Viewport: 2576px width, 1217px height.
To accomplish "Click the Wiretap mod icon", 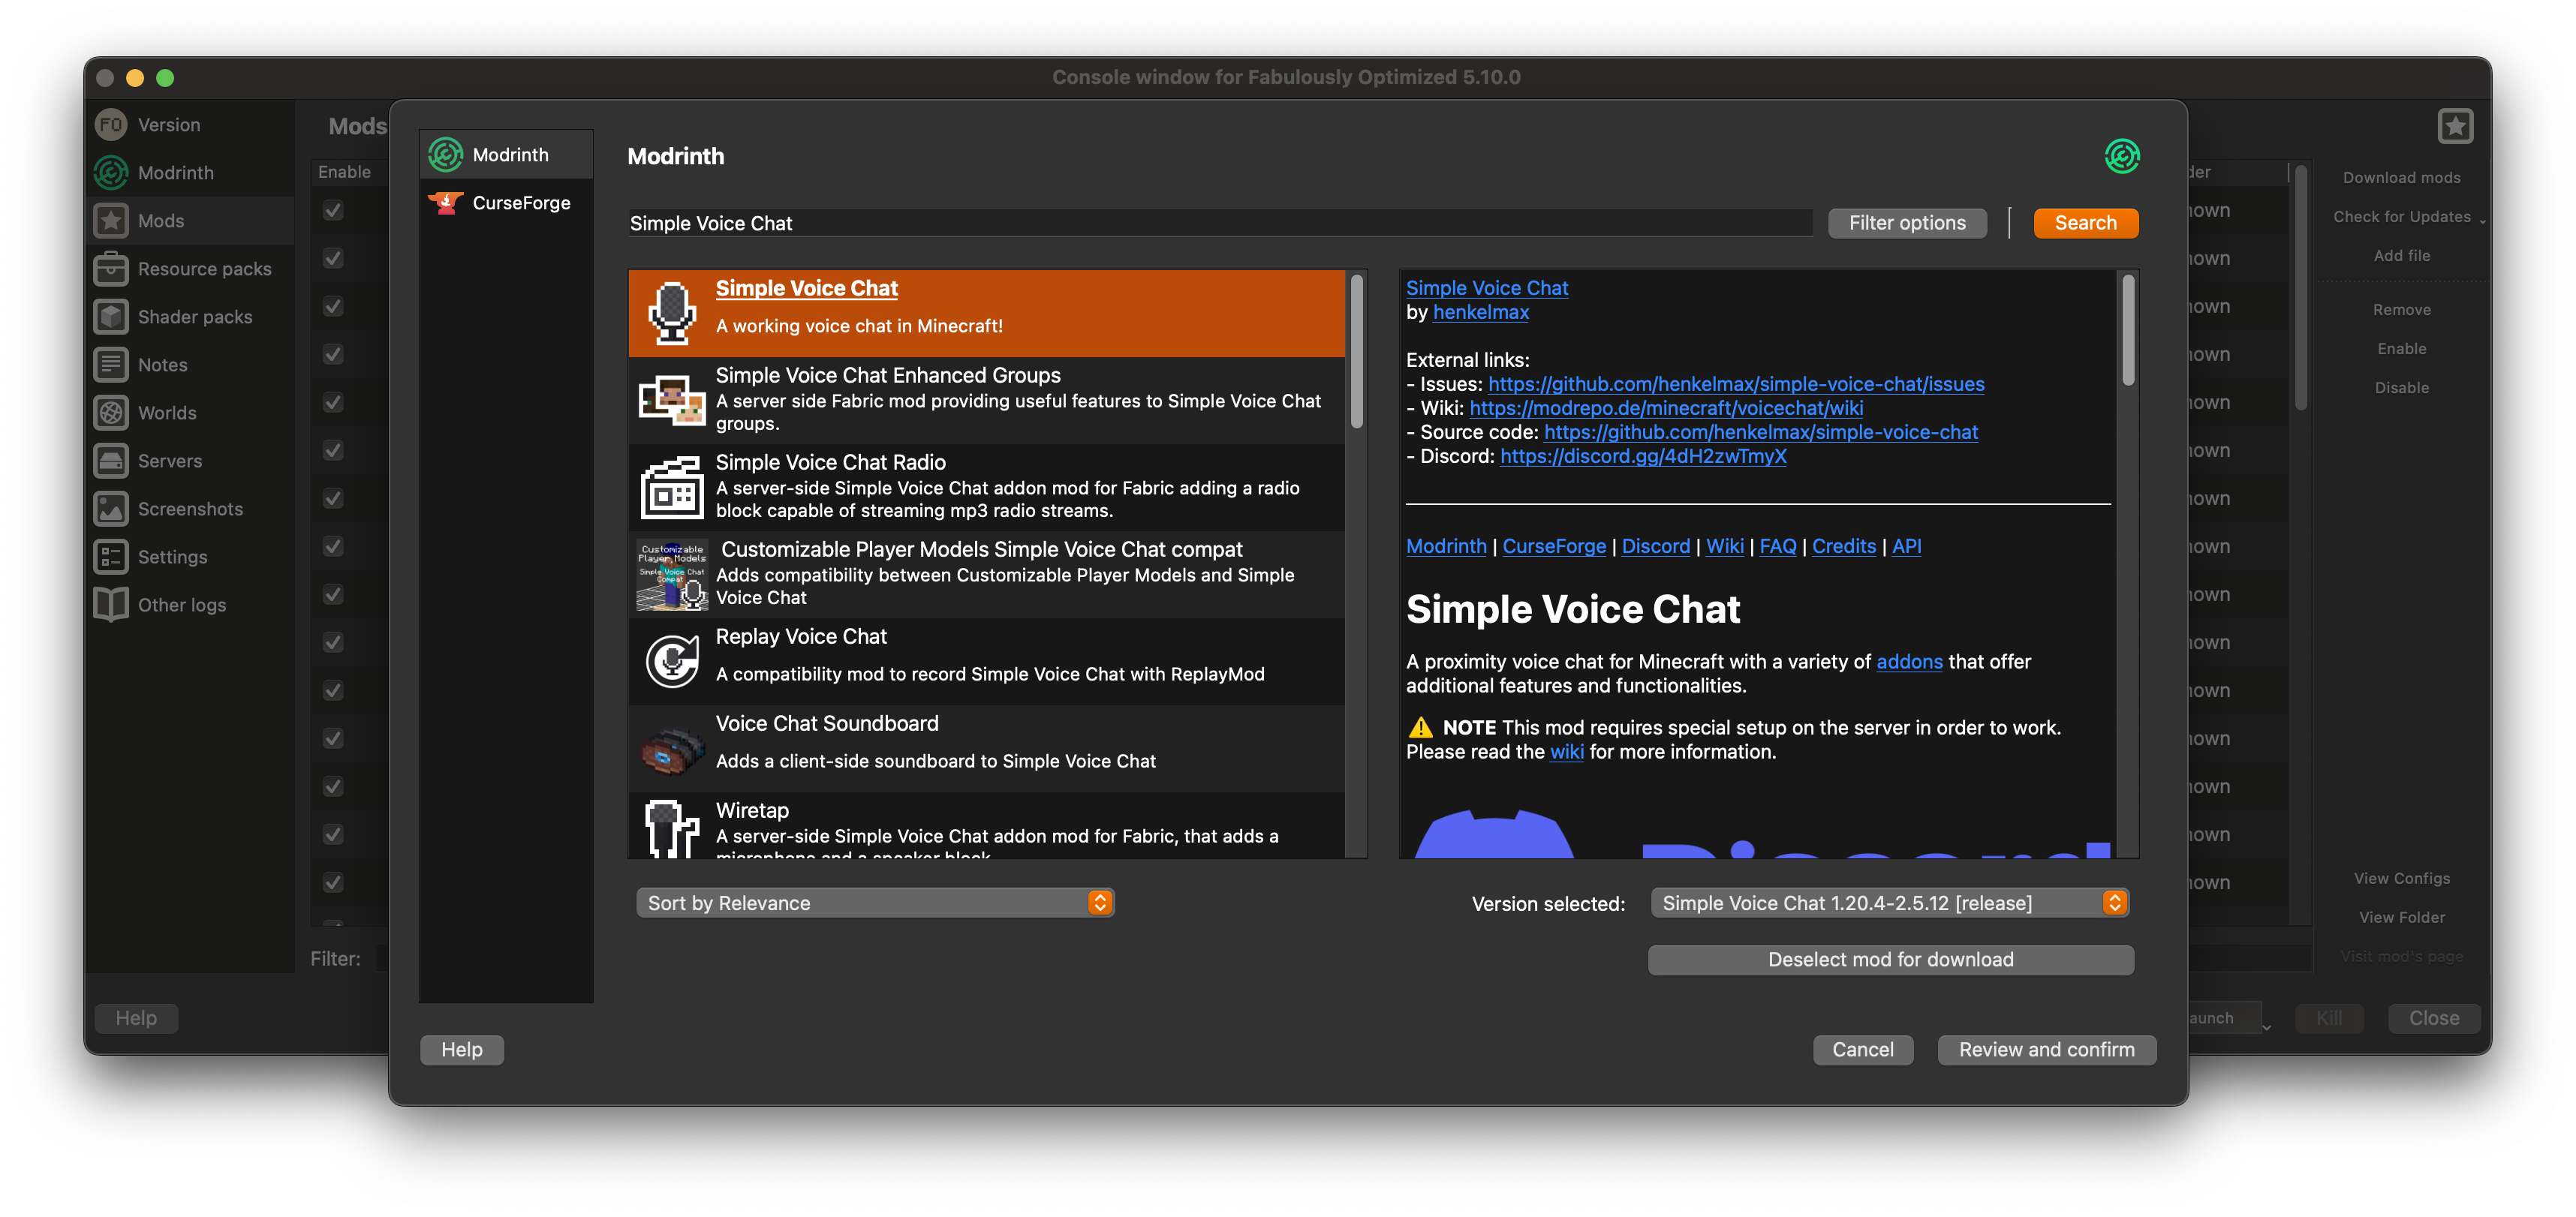I will point(672,829).
